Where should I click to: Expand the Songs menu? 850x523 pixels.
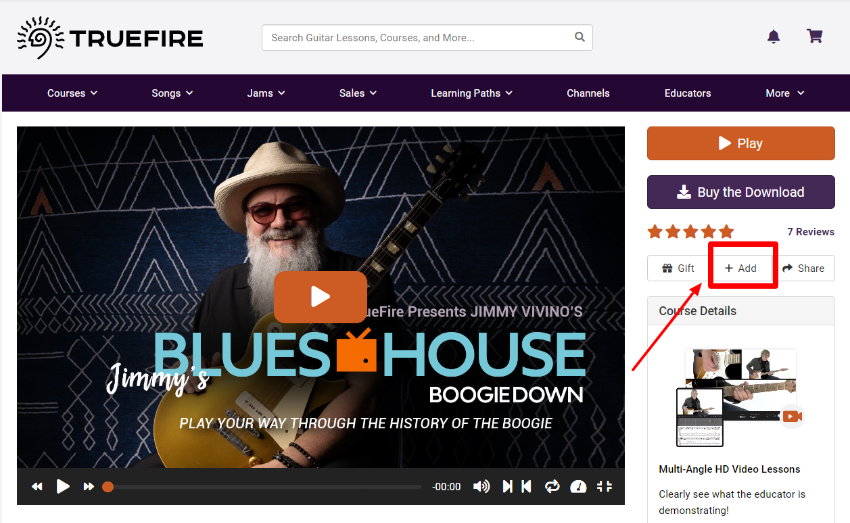172,93
